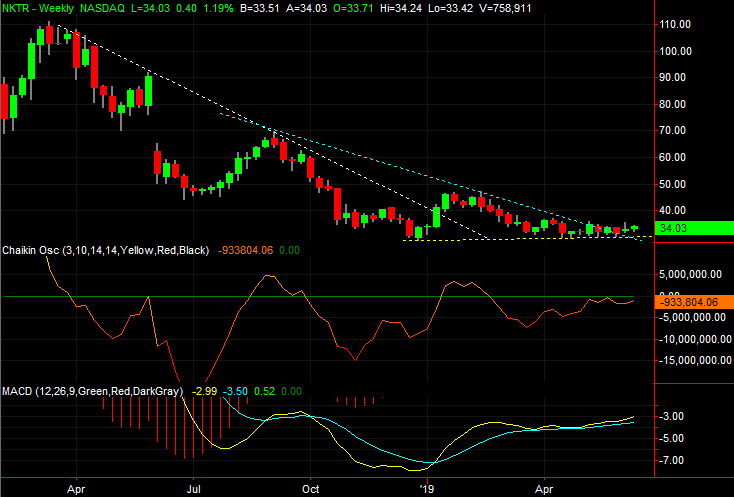Click the ask value A=34.03
Image resolution: width=734 pixels, height=497 pixels.
pyautogui.click(x=307, y=8)
